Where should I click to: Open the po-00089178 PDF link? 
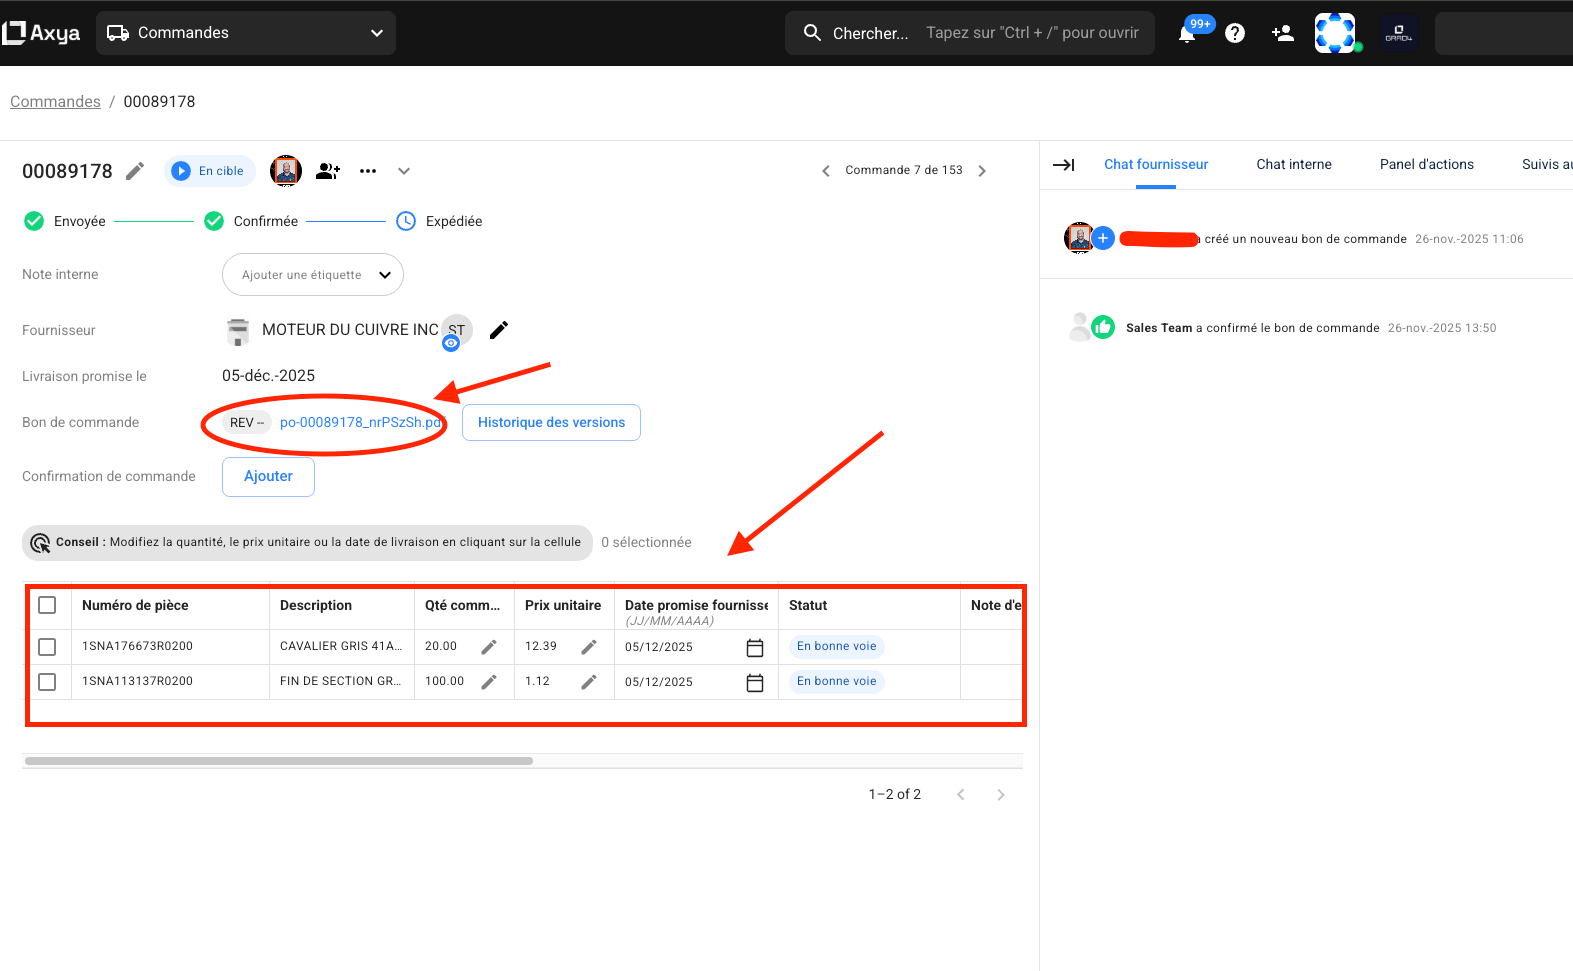click(360, 423)
